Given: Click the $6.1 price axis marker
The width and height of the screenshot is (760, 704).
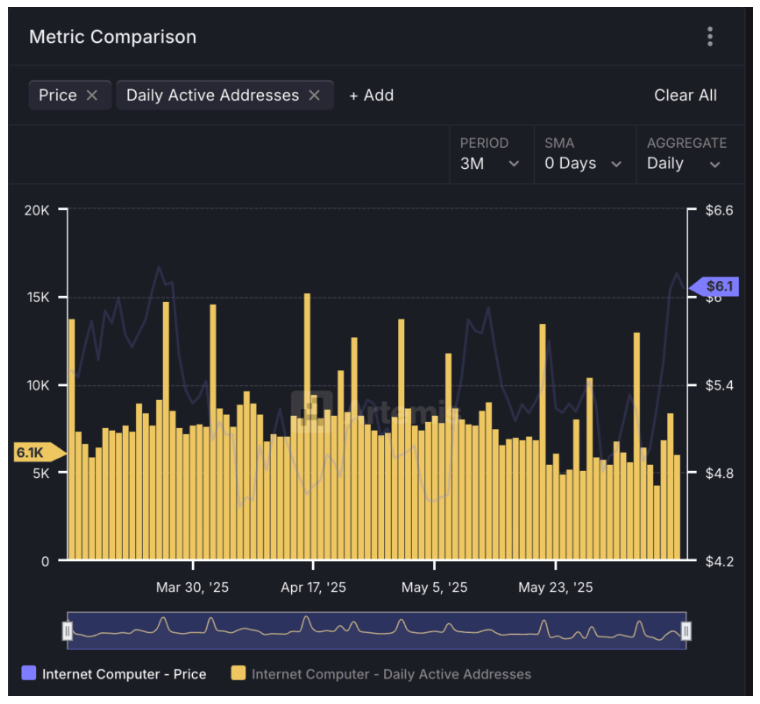Looking at the screenshot, I should click(717, 286).
